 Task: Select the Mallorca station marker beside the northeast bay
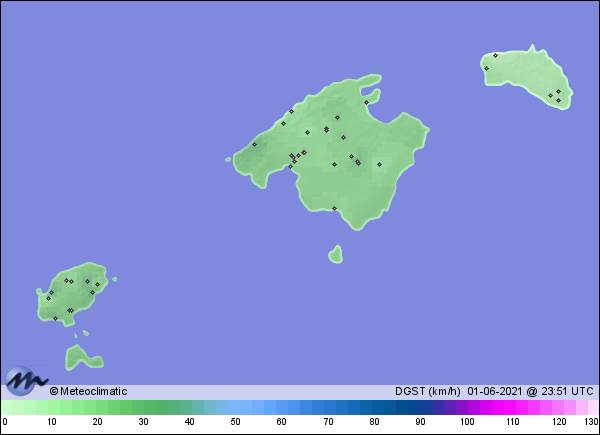pos(367,103)
